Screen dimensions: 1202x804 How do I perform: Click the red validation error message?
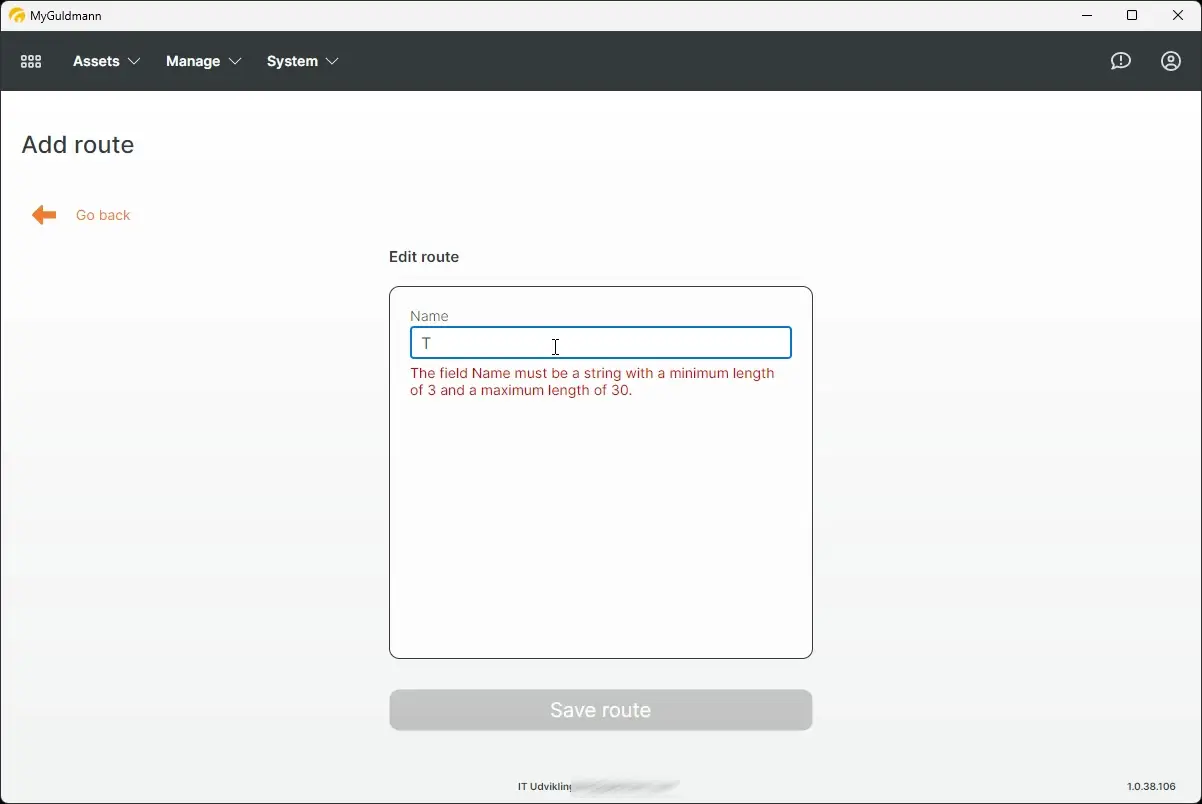592,382
